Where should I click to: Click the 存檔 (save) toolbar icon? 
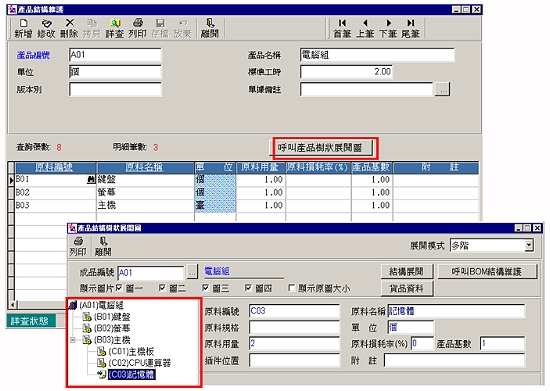pyautogui.click(x=160, y=28)
